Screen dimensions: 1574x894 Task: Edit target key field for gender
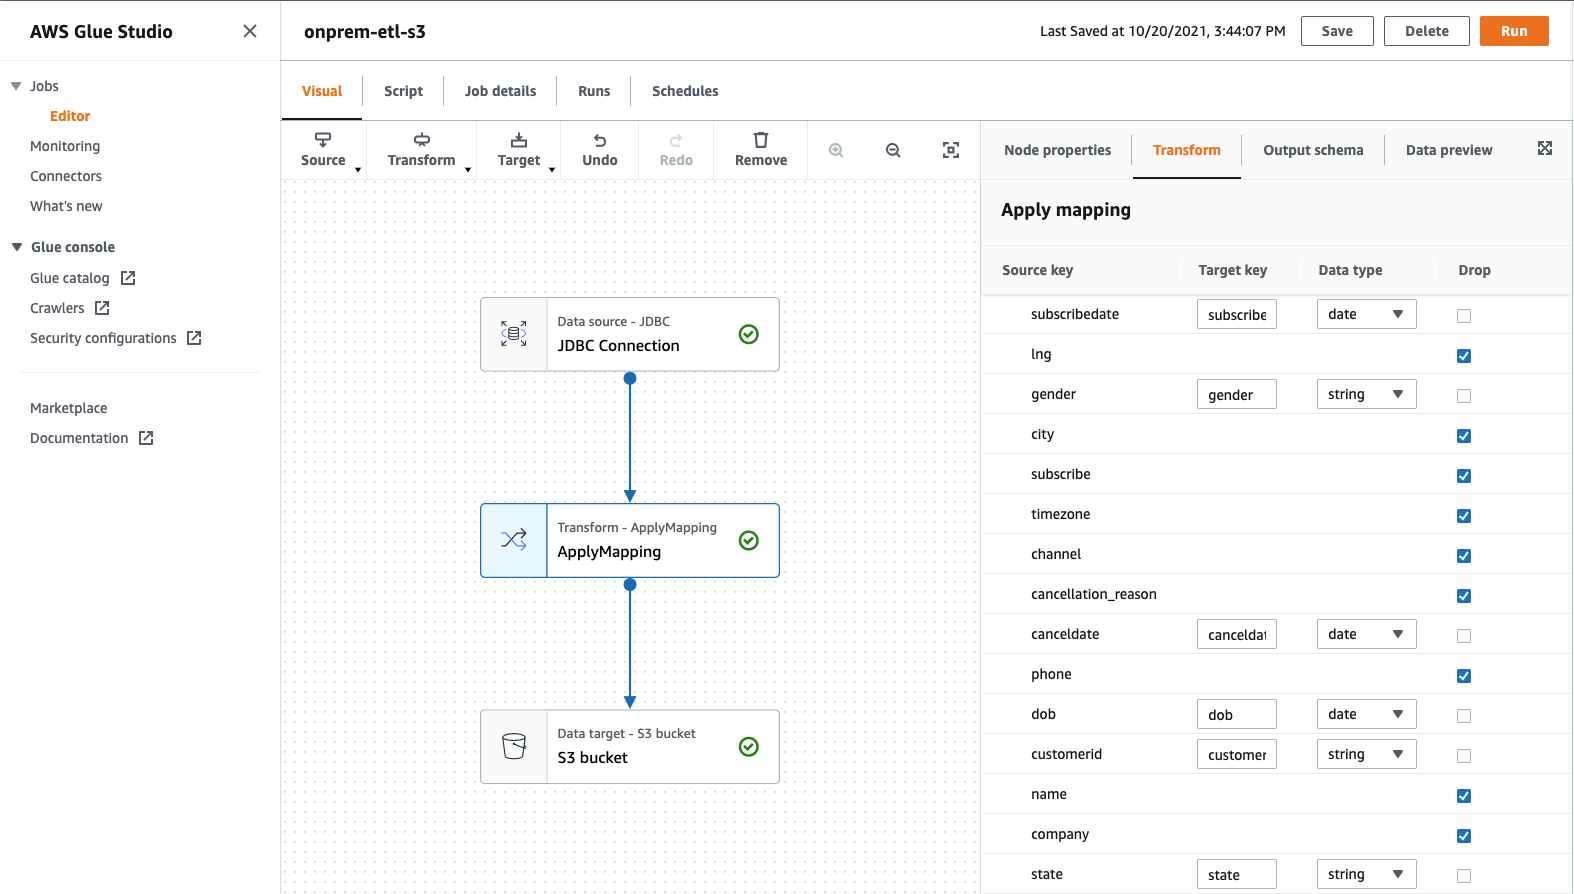click(x=1237, y=394)
